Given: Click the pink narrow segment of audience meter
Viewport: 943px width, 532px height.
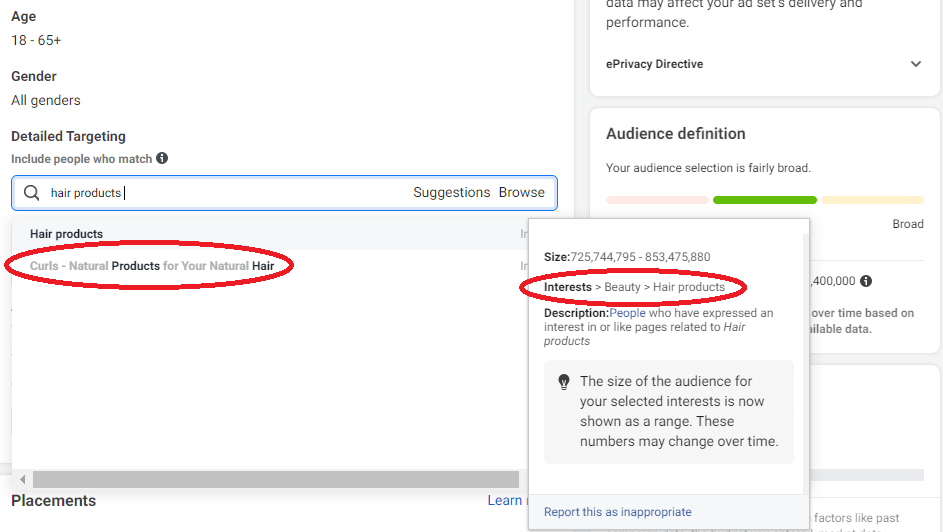Looking at the screenshot, I should click(657, 200).
